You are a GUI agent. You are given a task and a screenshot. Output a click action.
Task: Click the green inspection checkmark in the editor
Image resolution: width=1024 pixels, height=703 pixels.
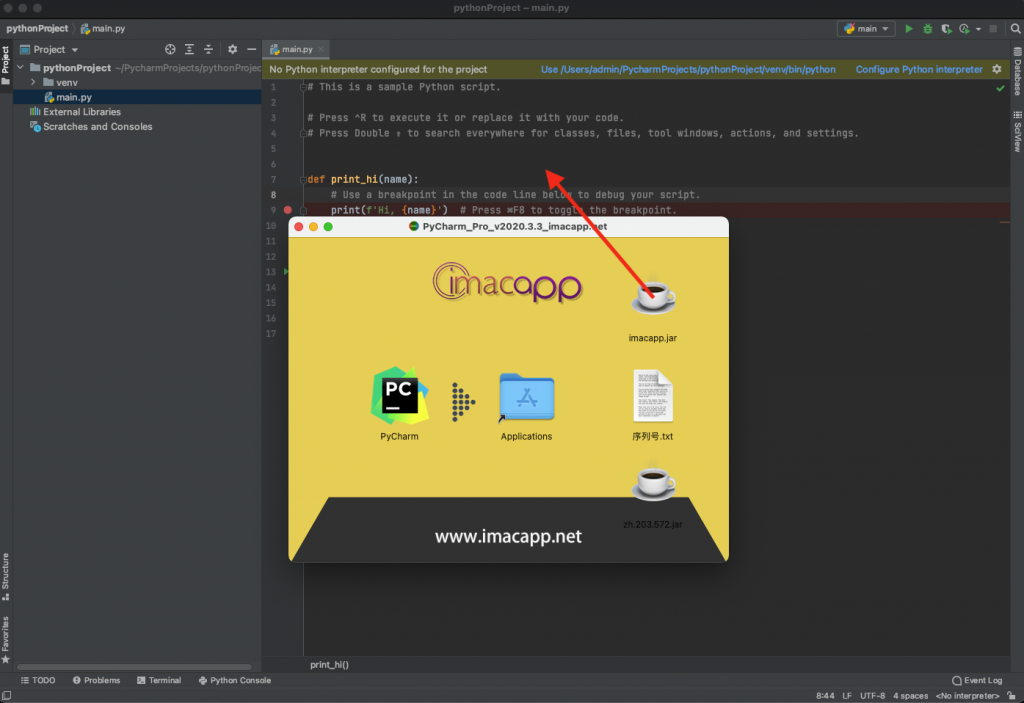click(x=1000, y=88)
